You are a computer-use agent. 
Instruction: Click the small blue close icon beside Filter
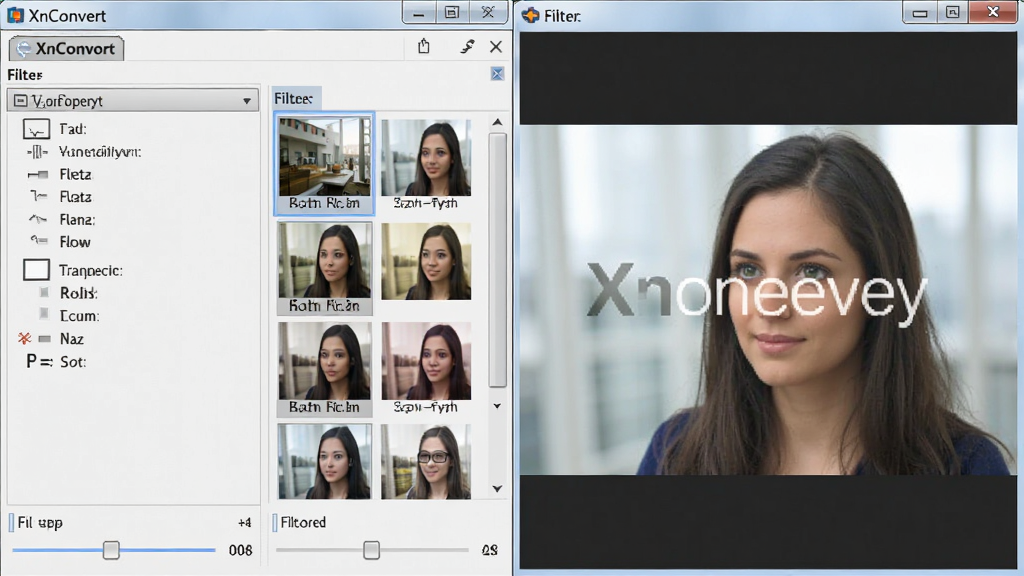click(x=497, y=74)
